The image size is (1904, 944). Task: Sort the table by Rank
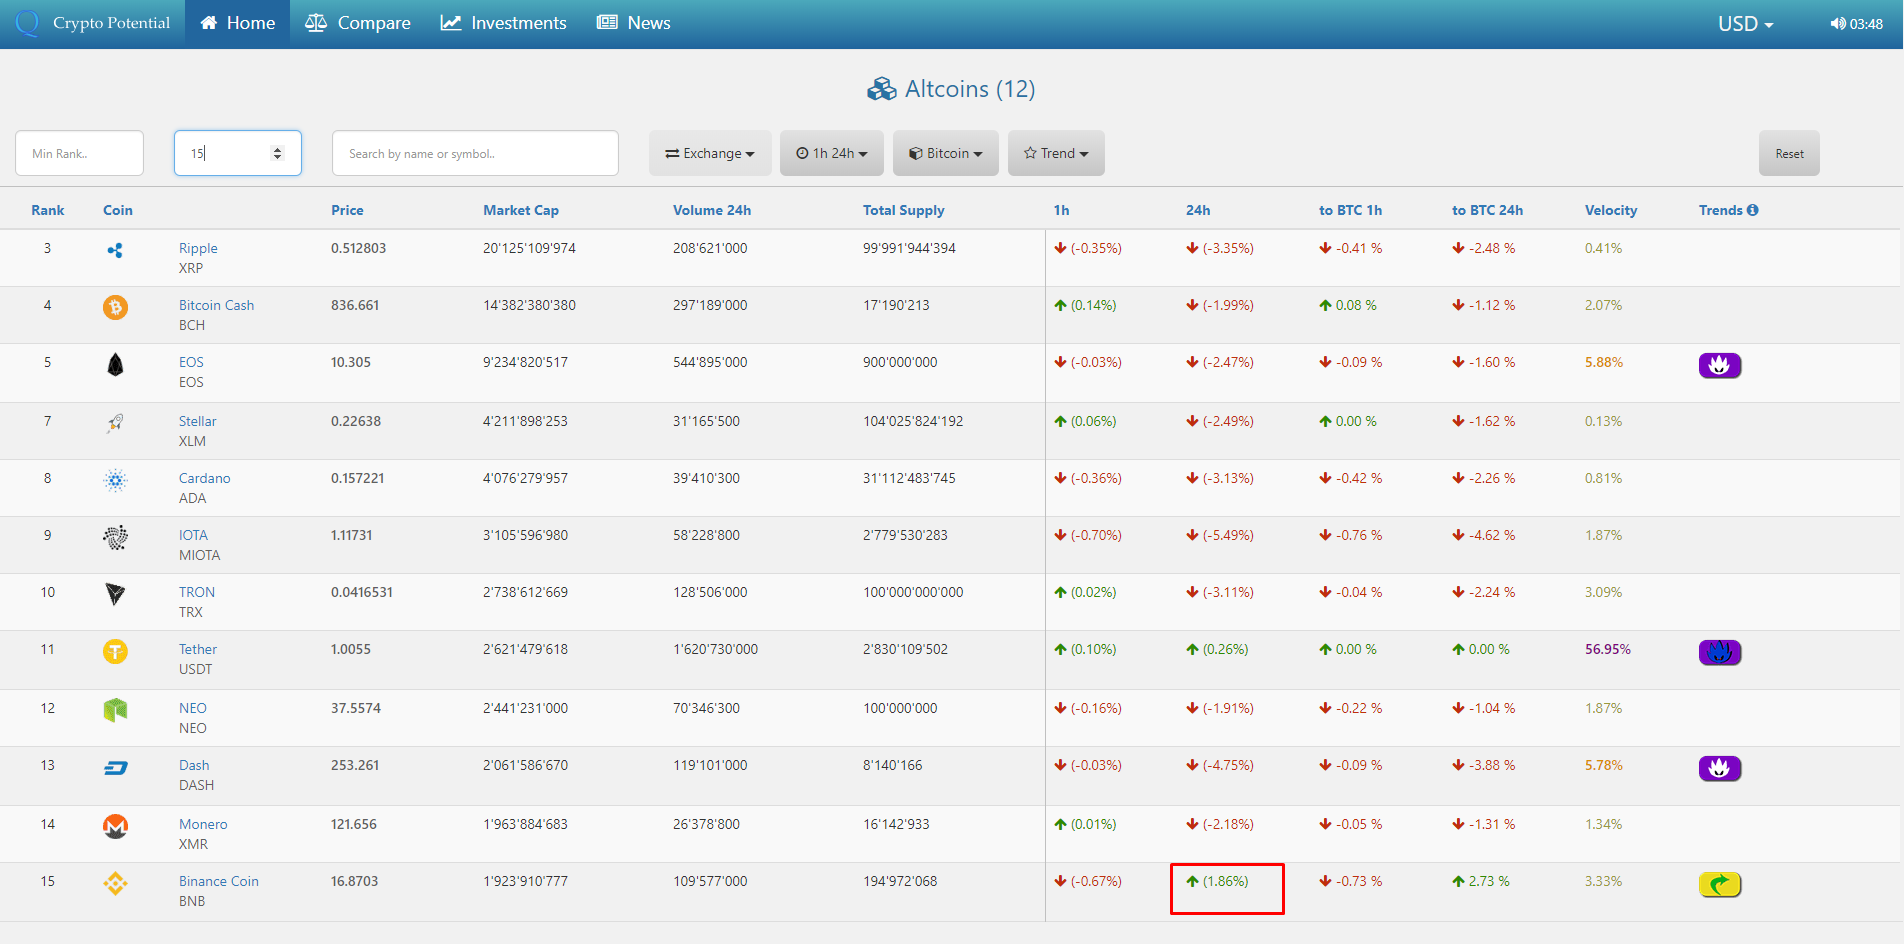[x=48, y=210]
